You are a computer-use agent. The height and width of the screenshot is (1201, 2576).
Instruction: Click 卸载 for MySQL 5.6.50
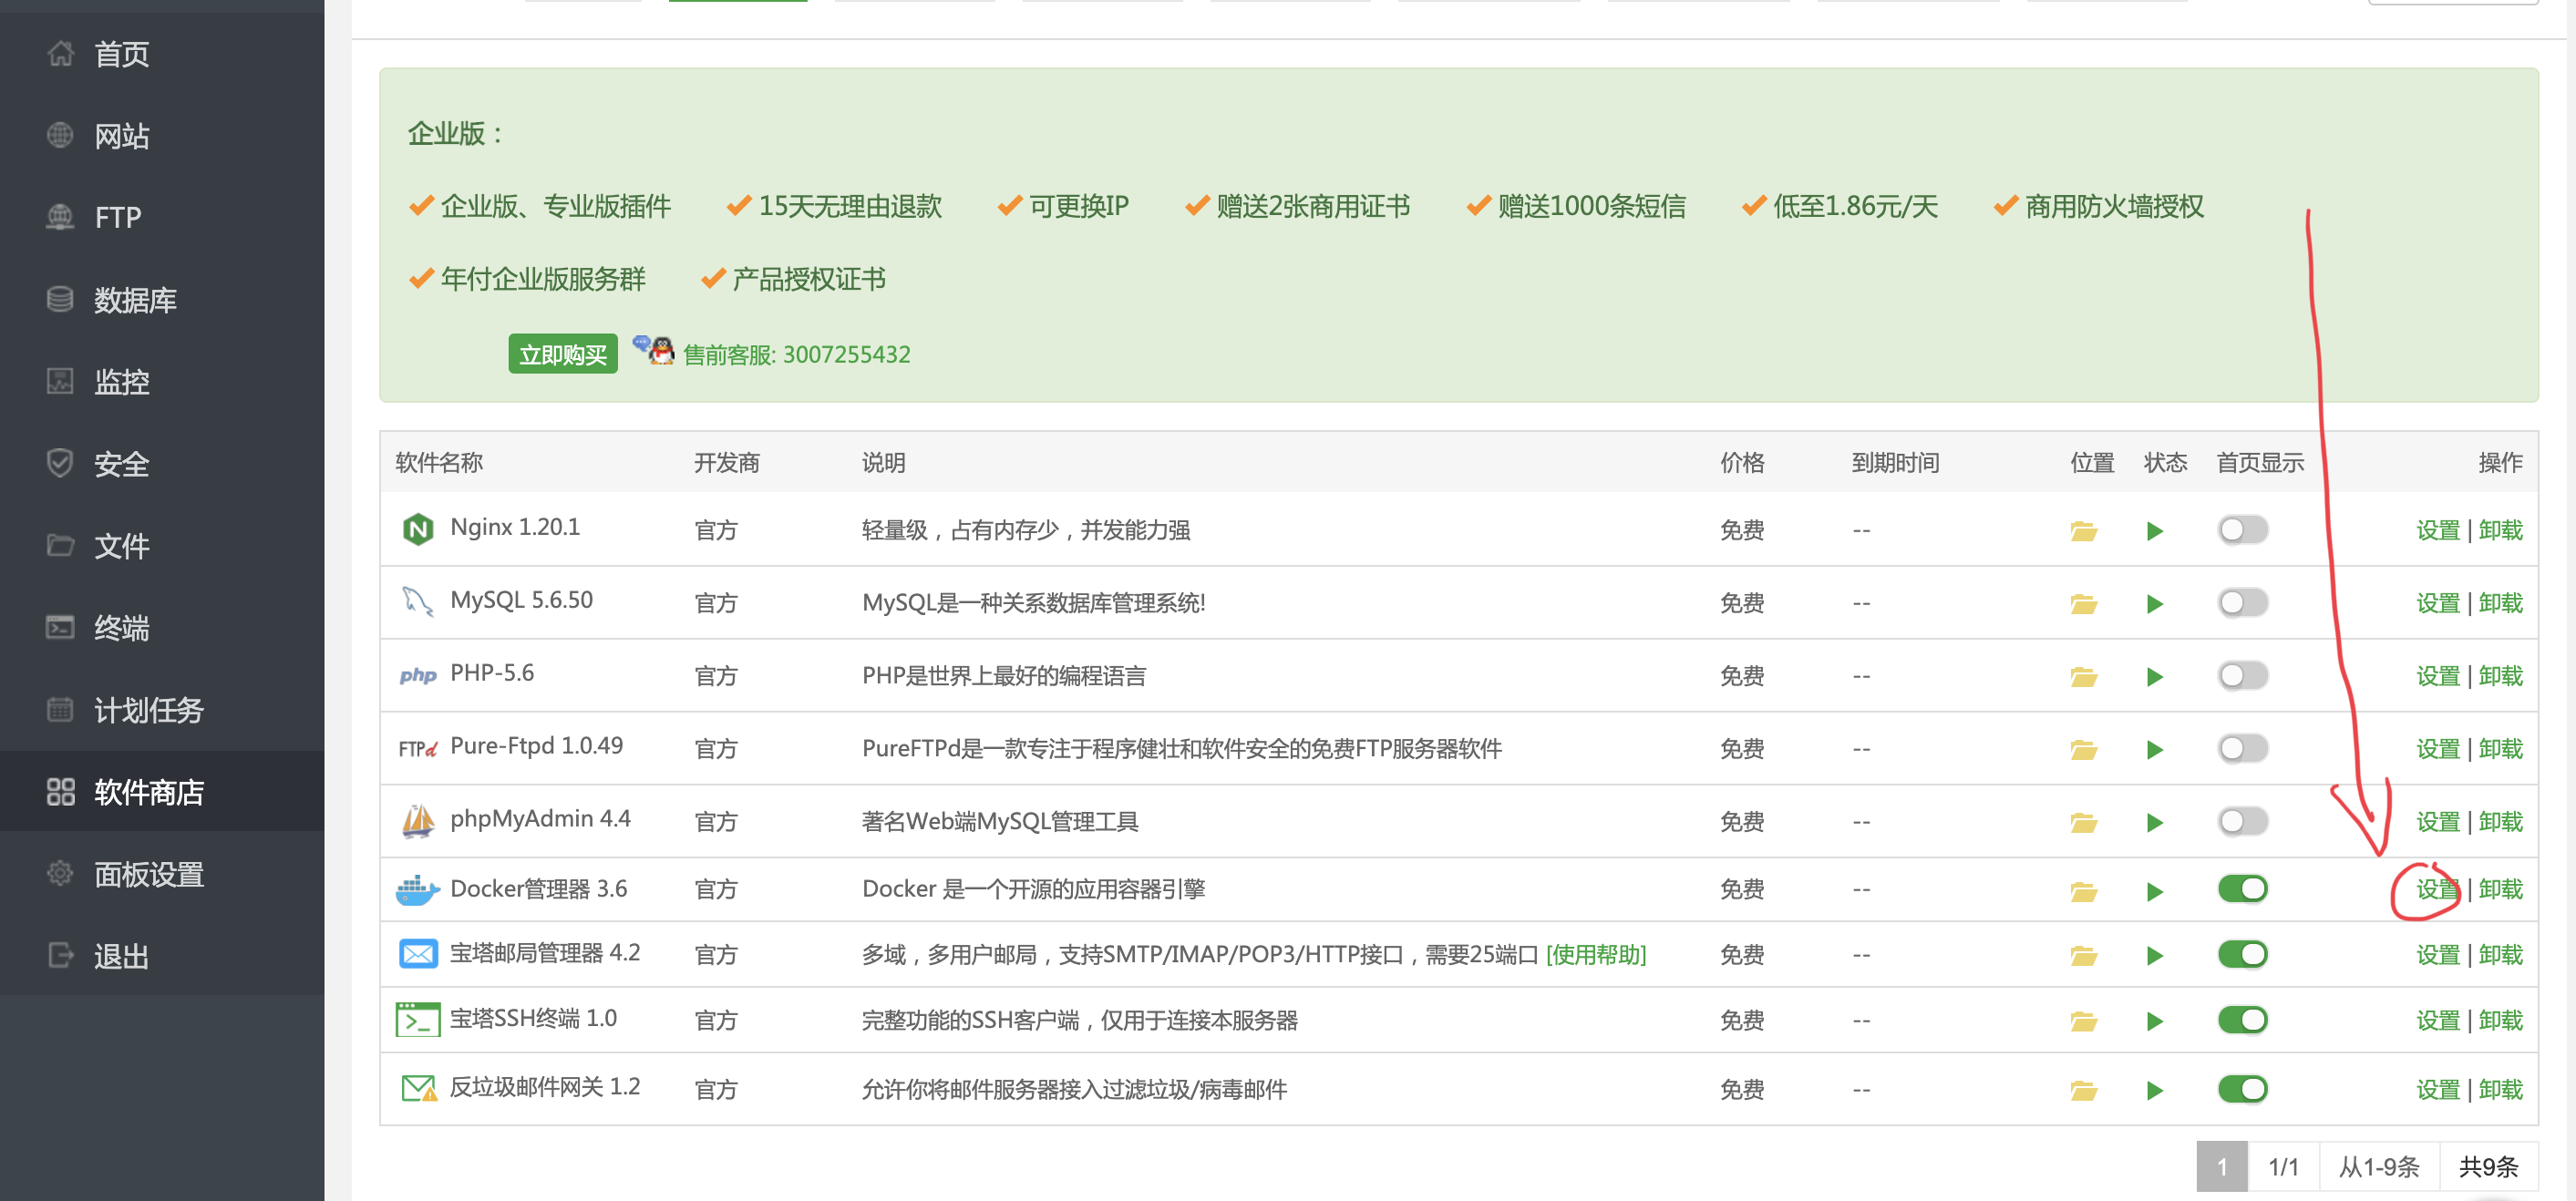[x=2500, y=603]
